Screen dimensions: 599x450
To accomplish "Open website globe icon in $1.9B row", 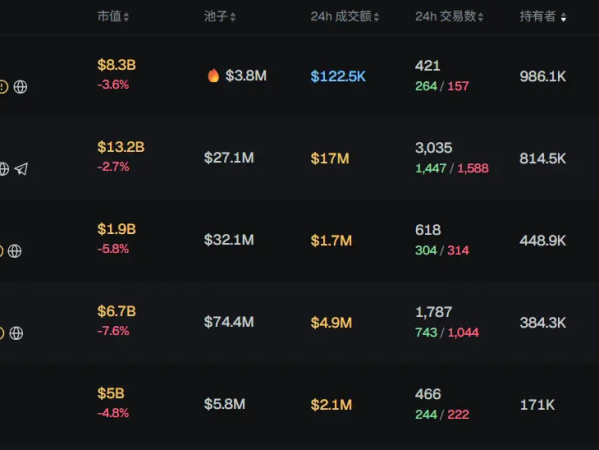I will click(x=15, y=251).
